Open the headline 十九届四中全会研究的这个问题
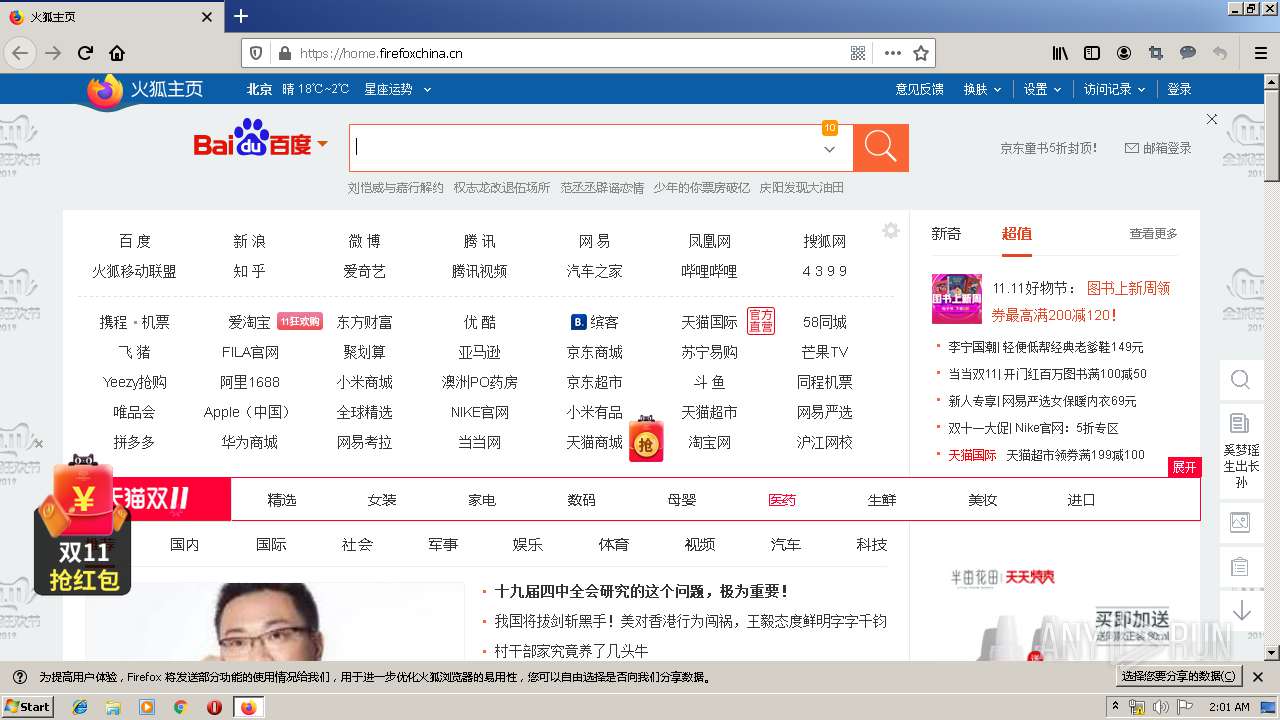Viewport: 1280px width, 720px height. [x=642, y=591]
